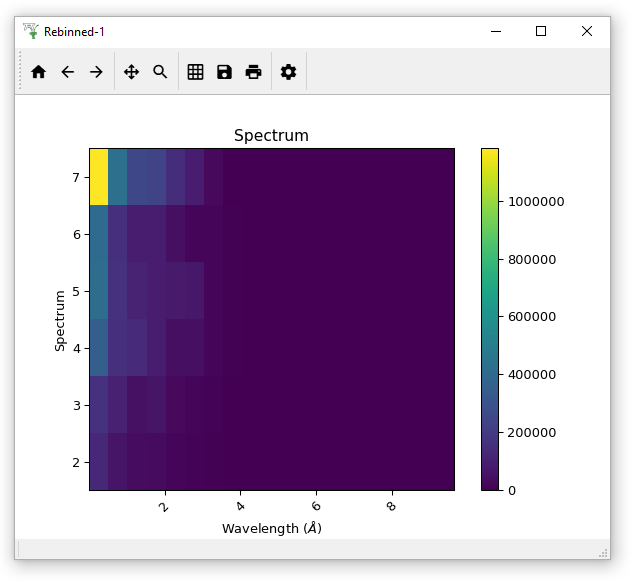This screenshot has width=634, height=586.
Task: Click the resize grip in the bottom-right corner
Action: coord(603,552)
